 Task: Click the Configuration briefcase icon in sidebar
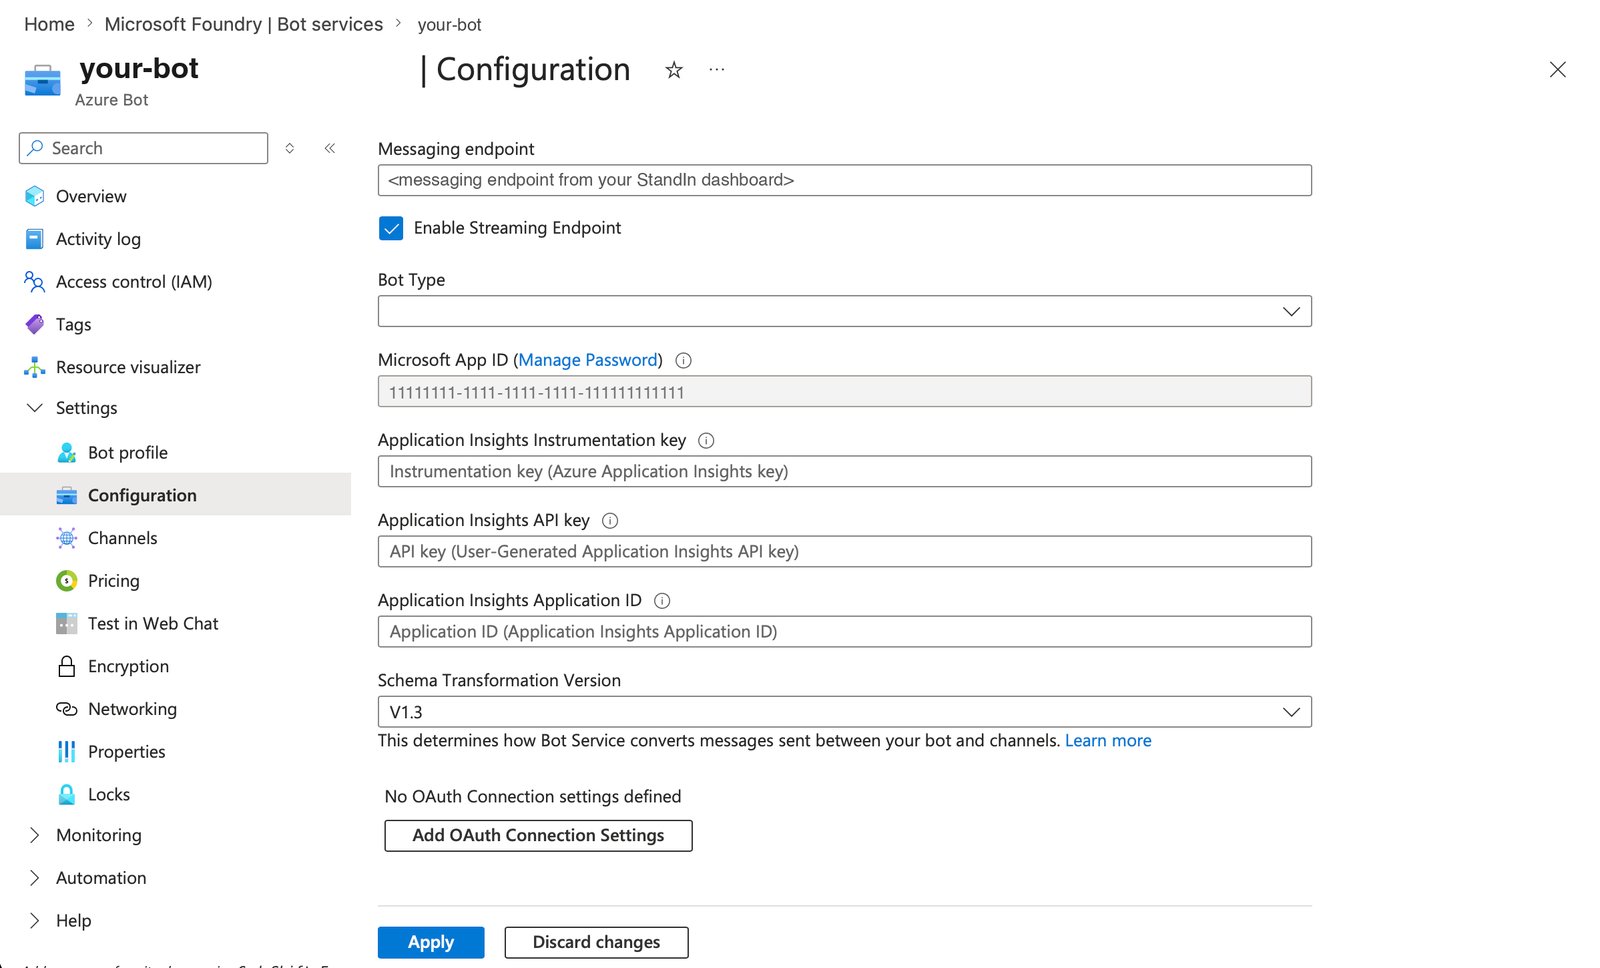click(67, 496)
